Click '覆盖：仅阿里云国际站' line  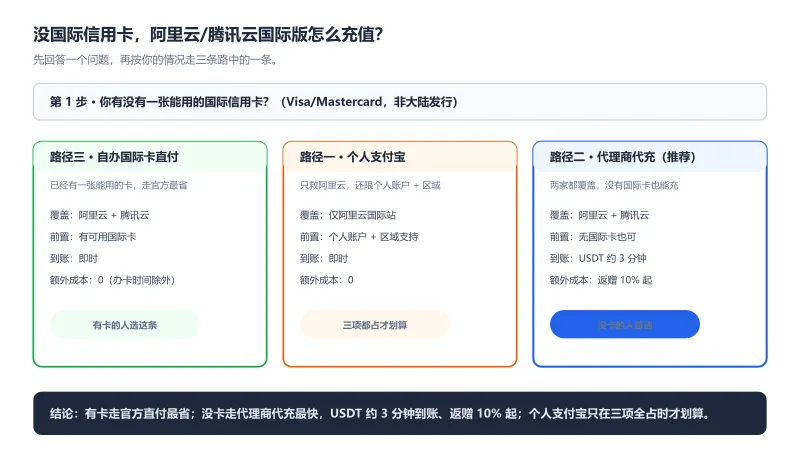pos(348,215)
